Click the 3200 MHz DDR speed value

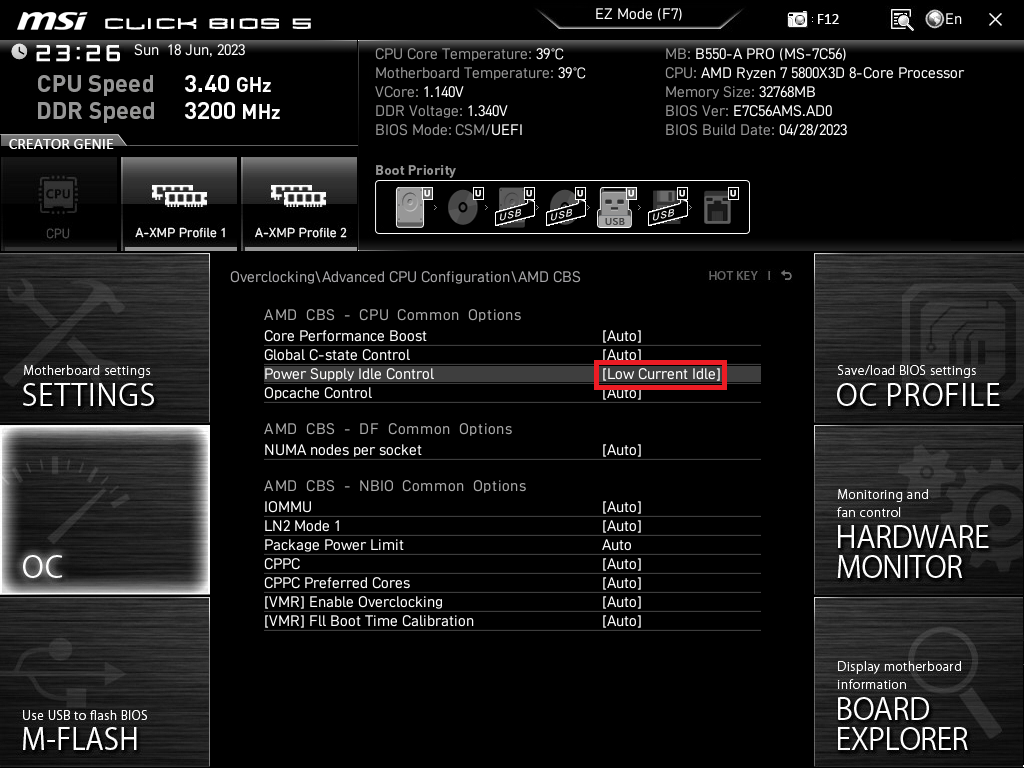232,111
